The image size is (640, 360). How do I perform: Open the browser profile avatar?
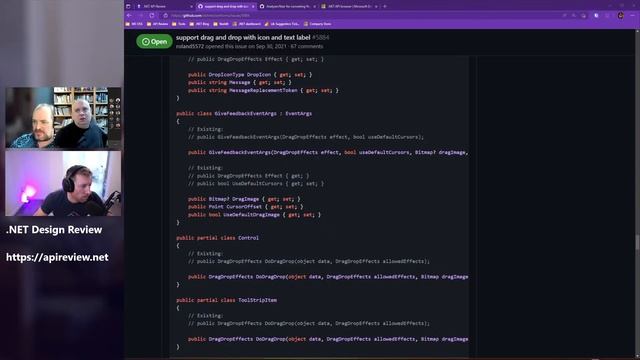click(x=620, y=16)
